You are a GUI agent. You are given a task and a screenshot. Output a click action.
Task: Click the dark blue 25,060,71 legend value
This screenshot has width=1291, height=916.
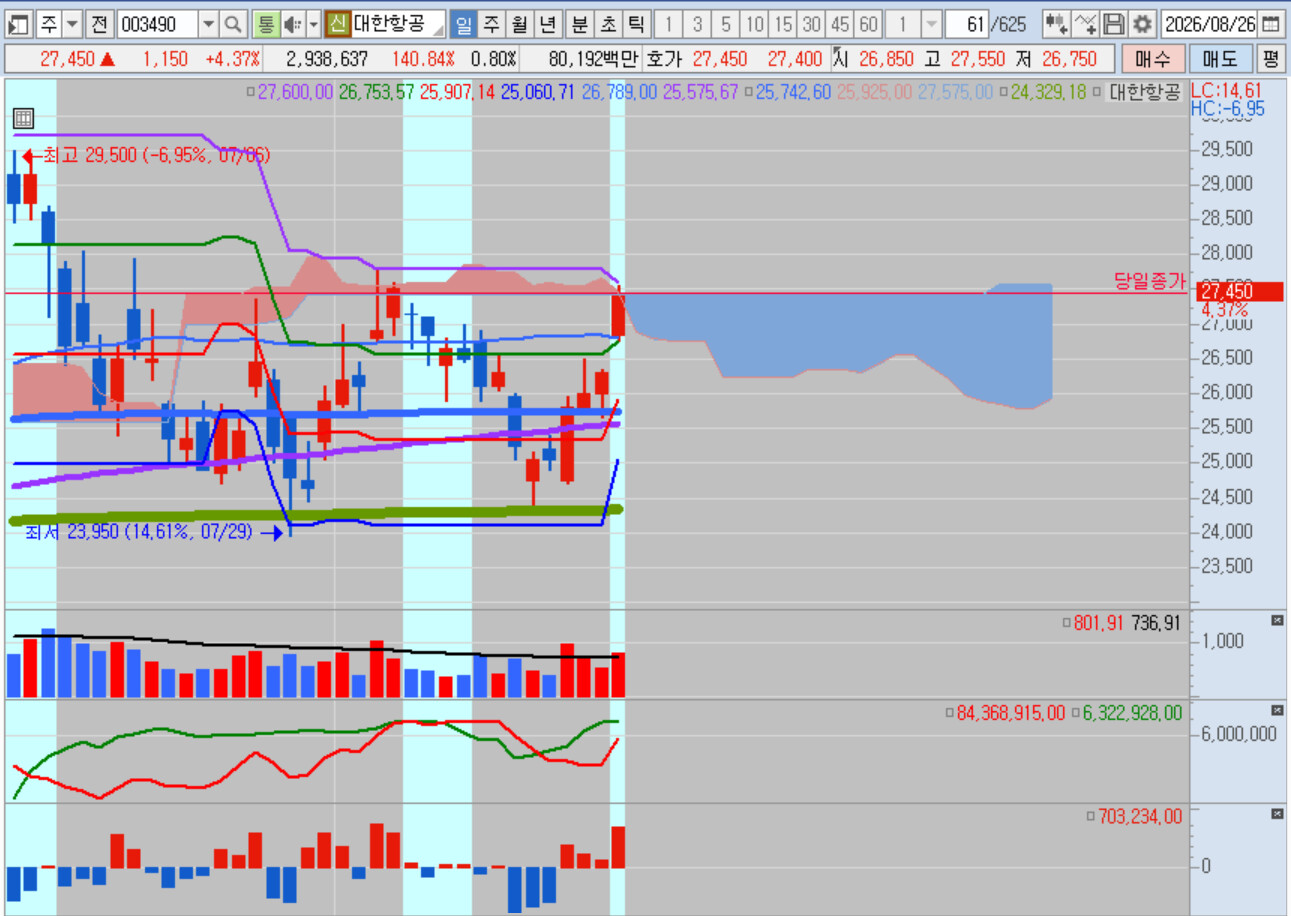[538, 92]
